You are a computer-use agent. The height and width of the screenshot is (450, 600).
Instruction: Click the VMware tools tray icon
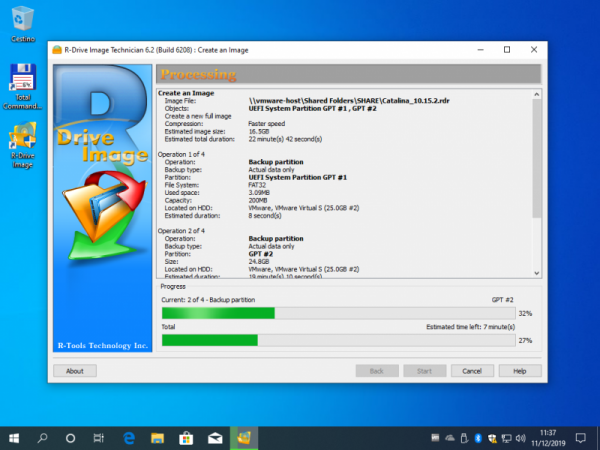(435, 438)
